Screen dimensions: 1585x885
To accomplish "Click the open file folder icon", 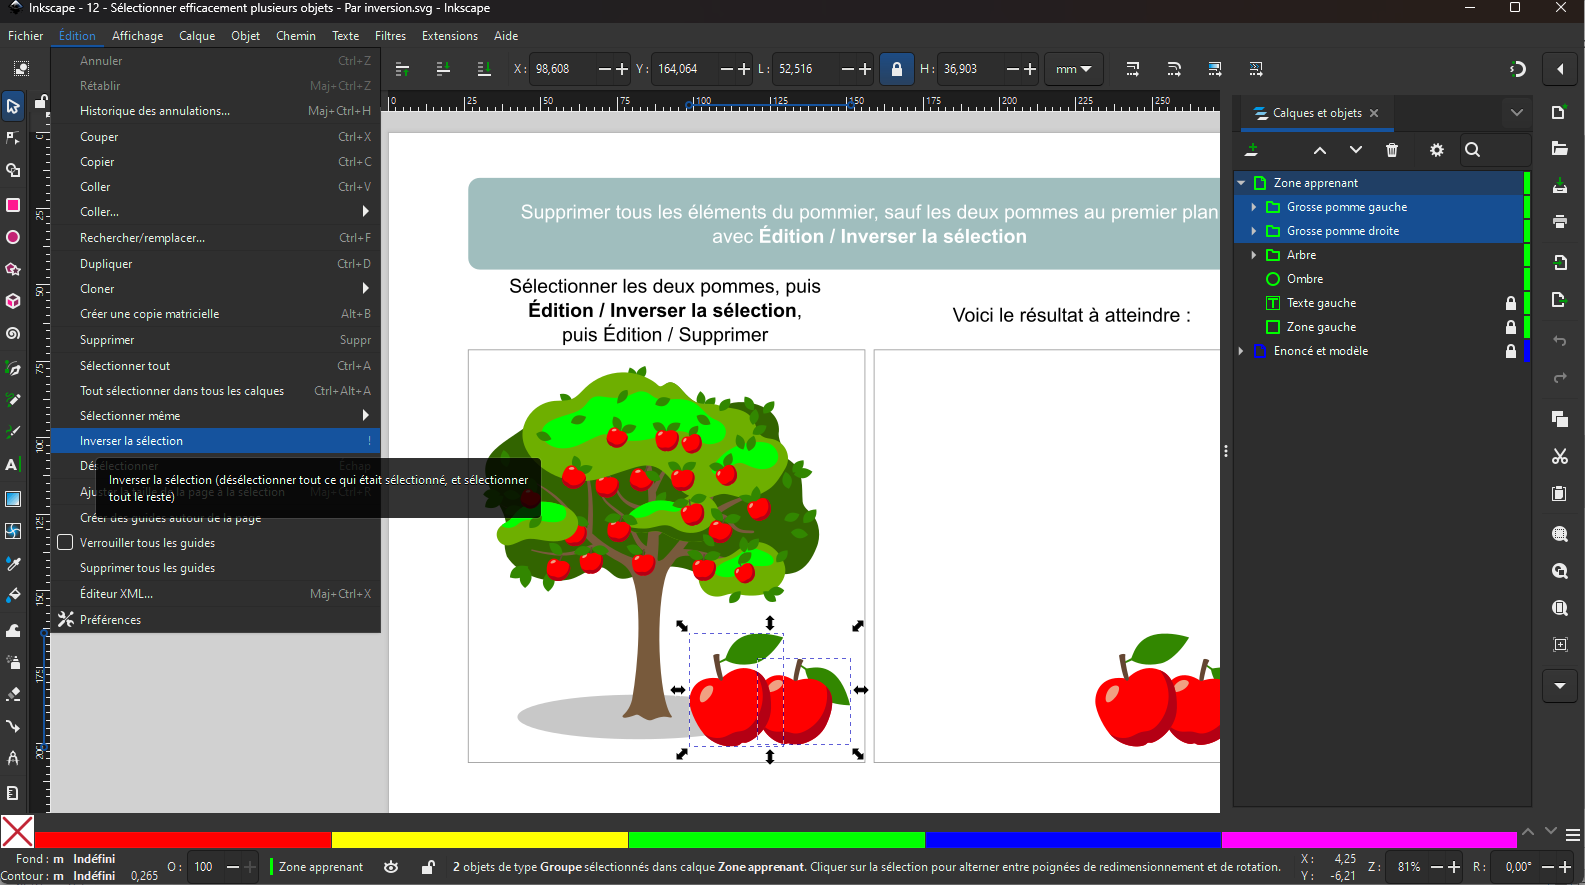I will point(1559,149).
